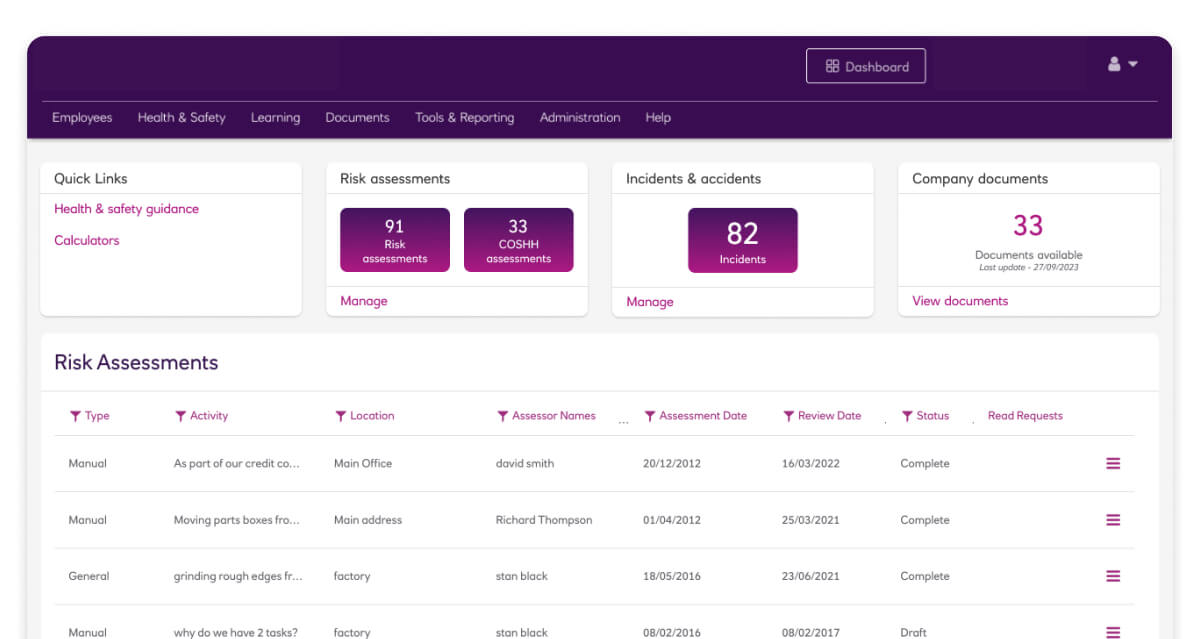Click the filter icon beside Review Date

(x=789, y=416)
